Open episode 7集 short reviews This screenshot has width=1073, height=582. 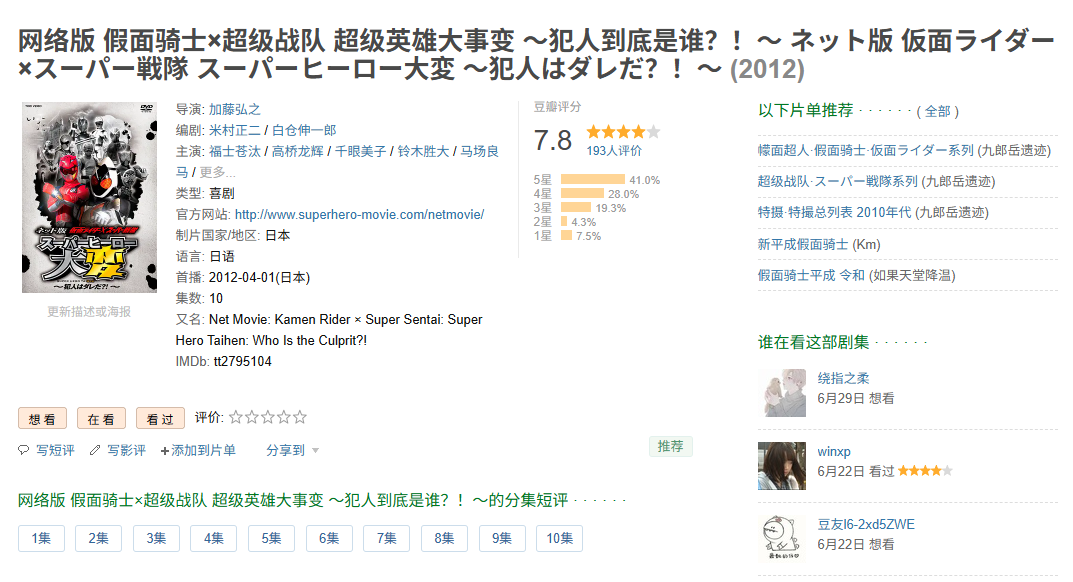tap(387, 538)
